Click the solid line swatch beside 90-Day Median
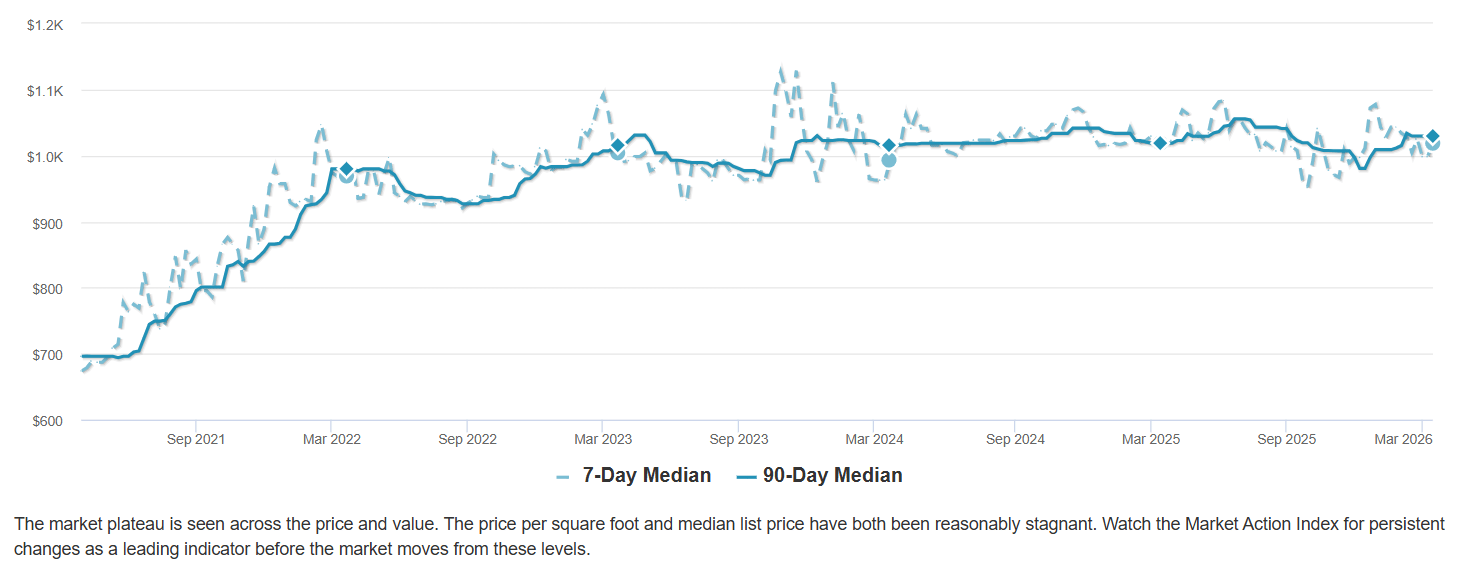1470x570 pixels. pyautogui.click(x=746, y=477)
